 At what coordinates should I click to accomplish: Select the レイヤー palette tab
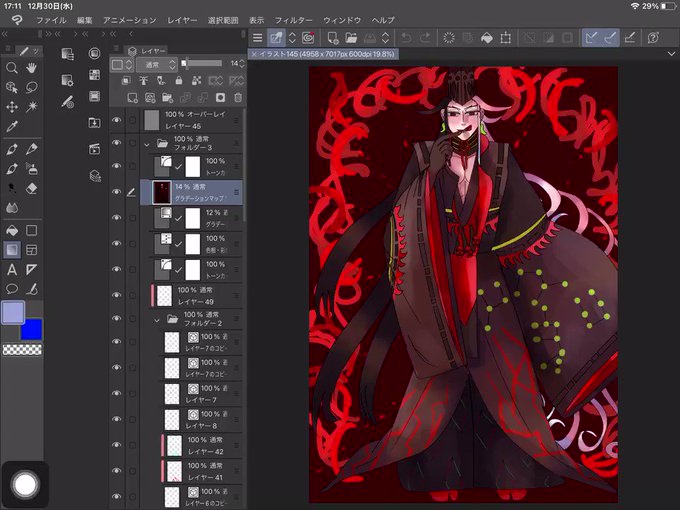coord(147,51)
